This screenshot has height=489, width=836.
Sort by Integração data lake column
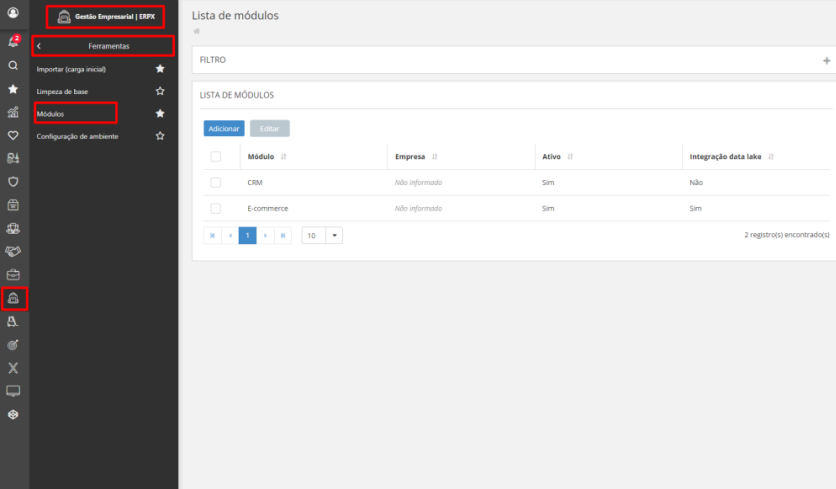click(x=771, y=157)
